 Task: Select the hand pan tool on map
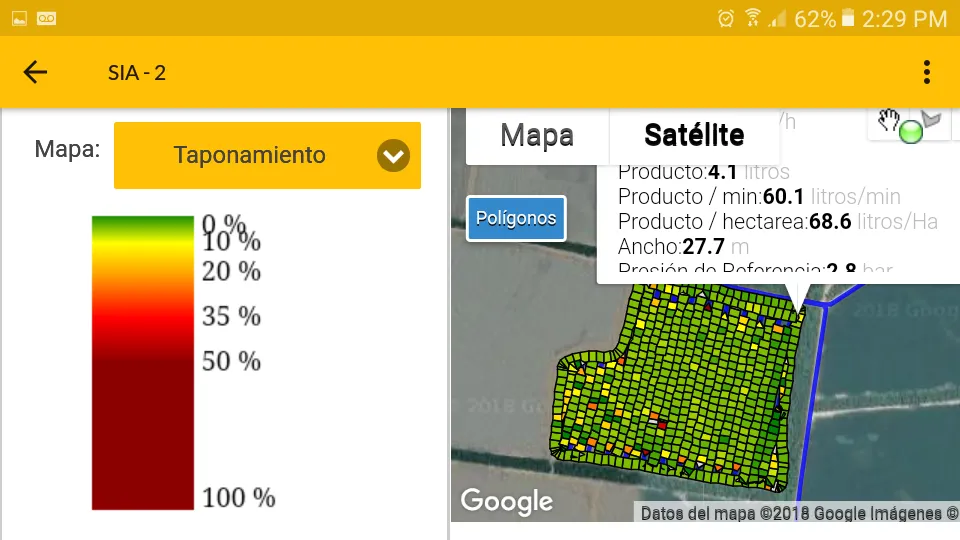[889, 121]
